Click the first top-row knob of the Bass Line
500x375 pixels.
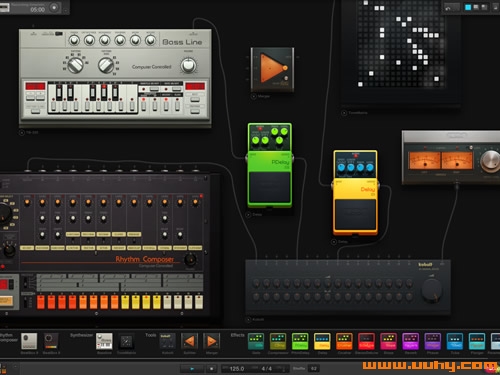point(74,40)
